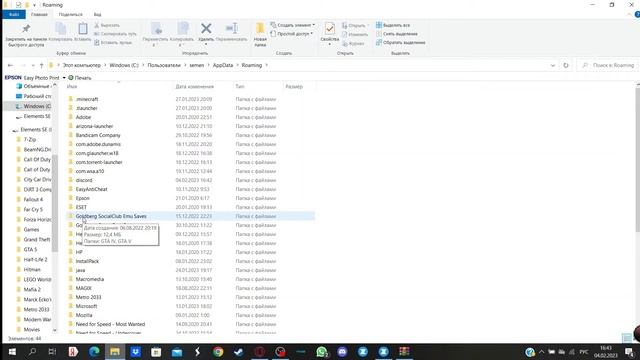Image resolution: width=640 pixels, height=360 pixels.
Task: Click Windows (C:) in the breadcrumb path
Action: pyautogui.click(x=124, y=65)
